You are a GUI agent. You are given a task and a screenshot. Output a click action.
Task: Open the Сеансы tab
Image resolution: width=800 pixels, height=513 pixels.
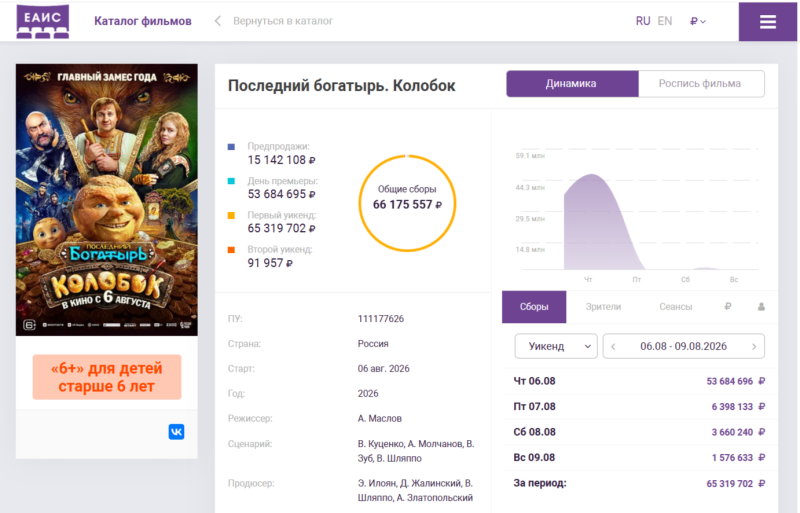point(676,307)
